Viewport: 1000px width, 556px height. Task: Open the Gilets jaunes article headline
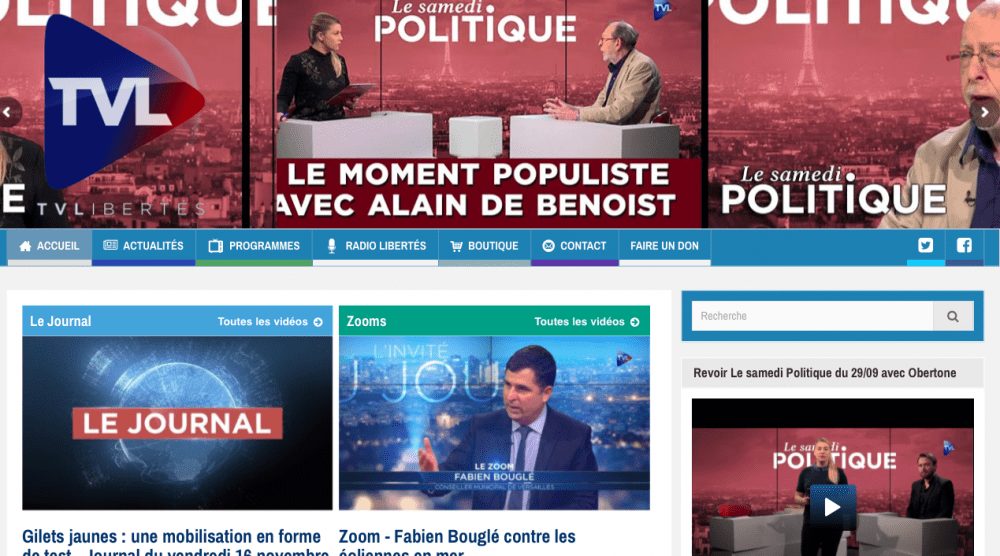tap(175, 543)
